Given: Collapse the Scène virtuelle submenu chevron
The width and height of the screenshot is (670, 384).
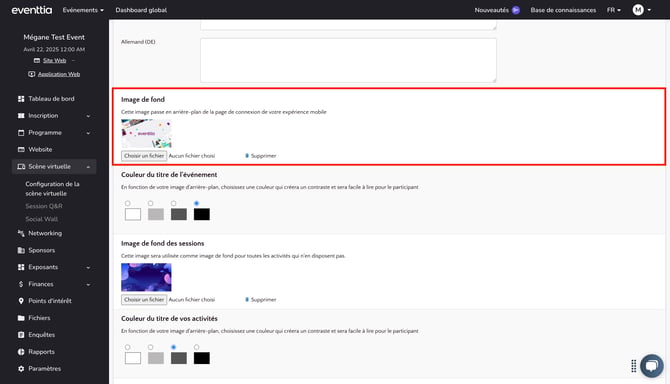Looking at the screenshot, I should tap(88, 167).
